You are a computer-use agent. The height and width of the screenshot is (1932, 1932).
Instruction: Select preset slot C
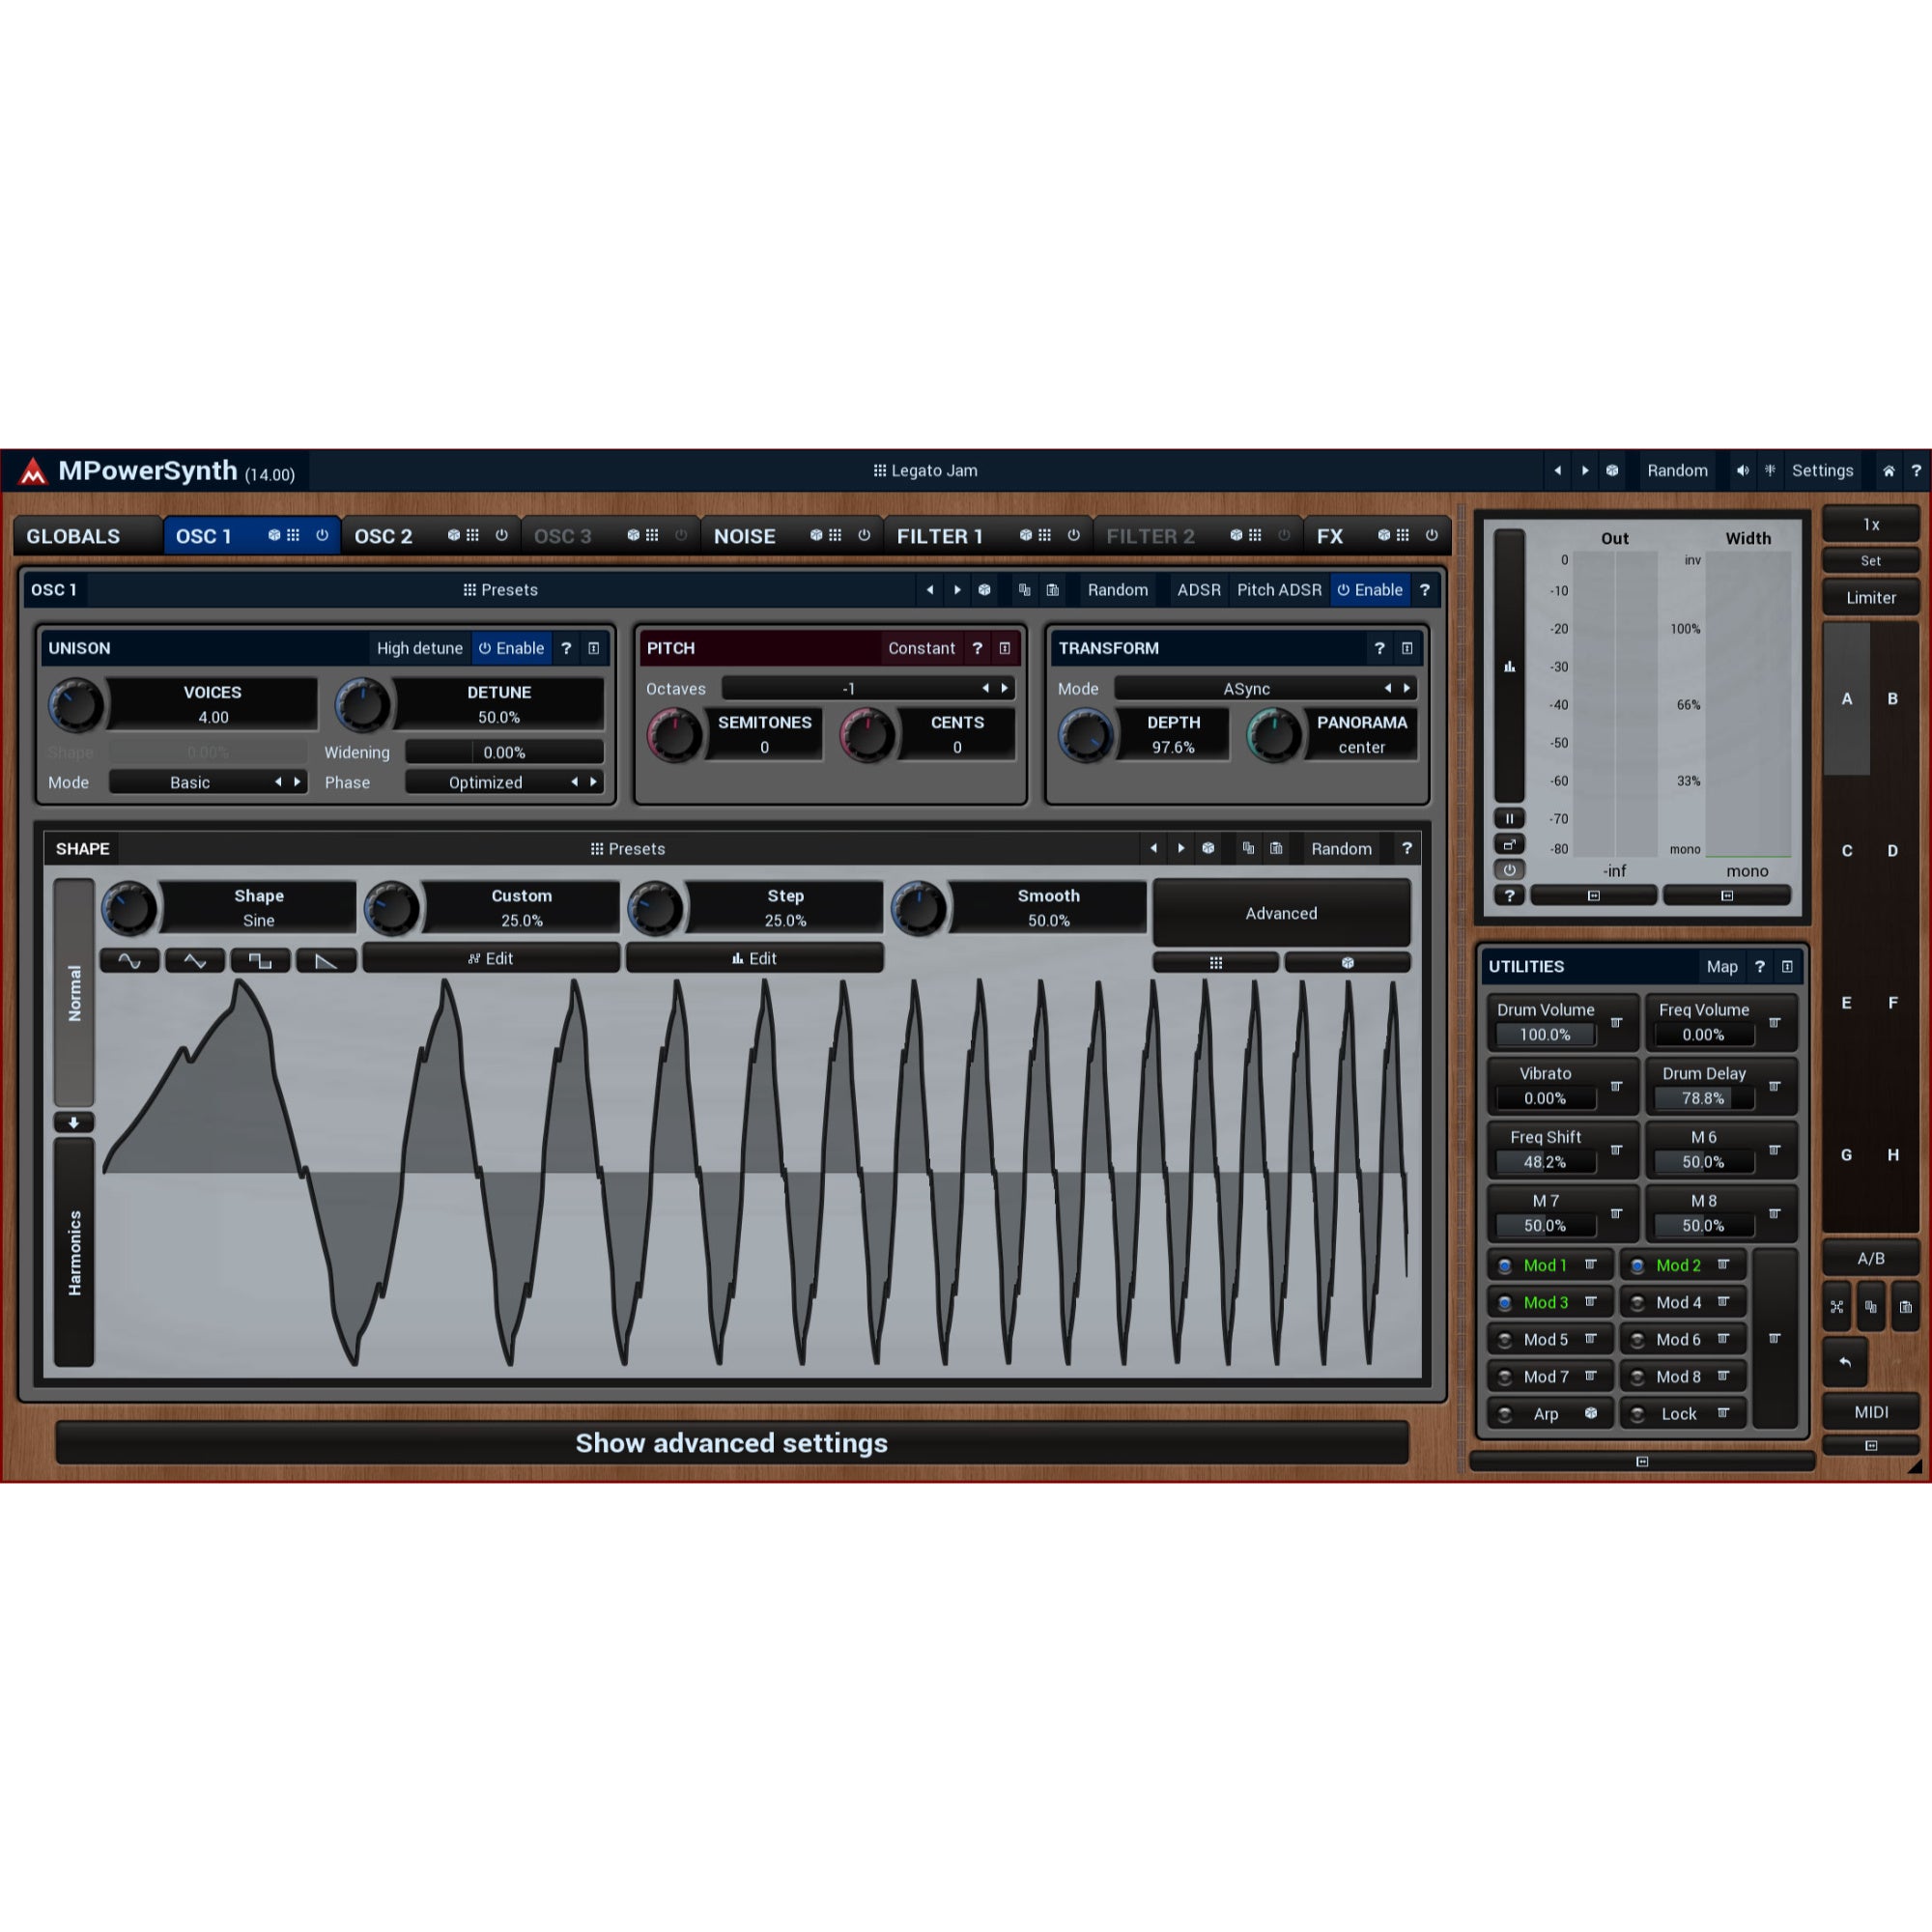[x=1847, y=851]
